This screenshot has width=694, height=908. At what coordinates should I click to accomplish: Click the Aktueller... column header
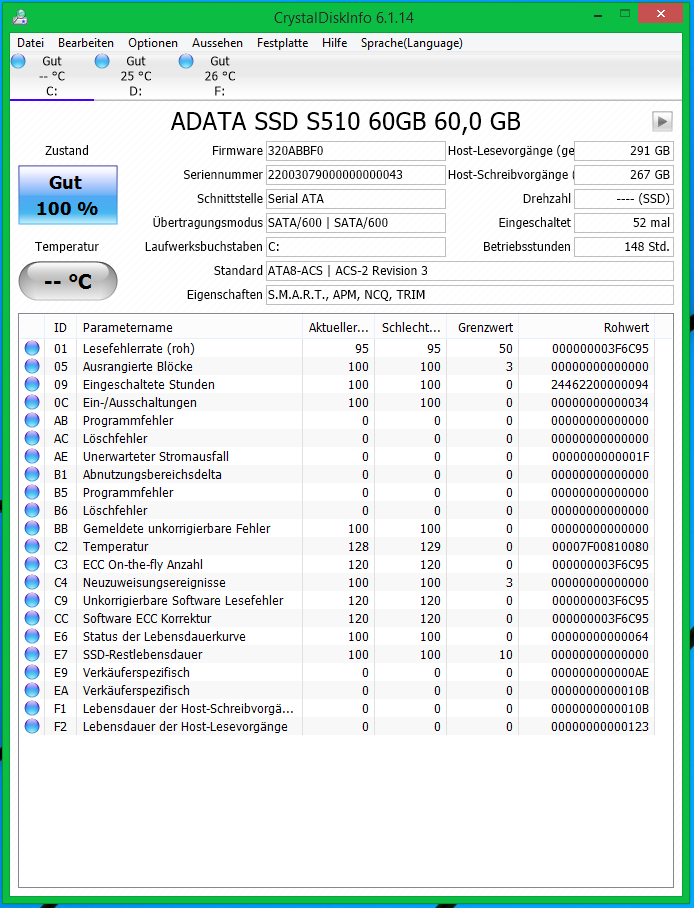338,328
